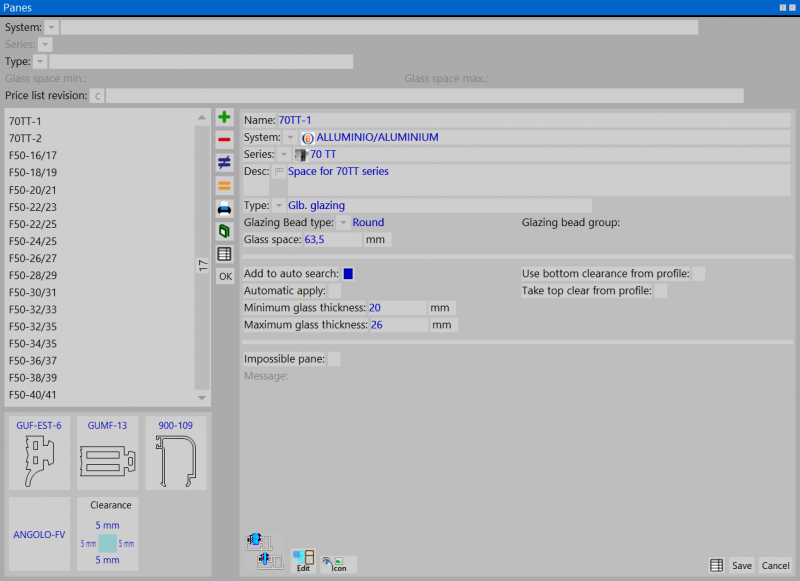Select F50-34/35 in the panes list
This screenshot has height=581, width=800.
pos(100,344)
